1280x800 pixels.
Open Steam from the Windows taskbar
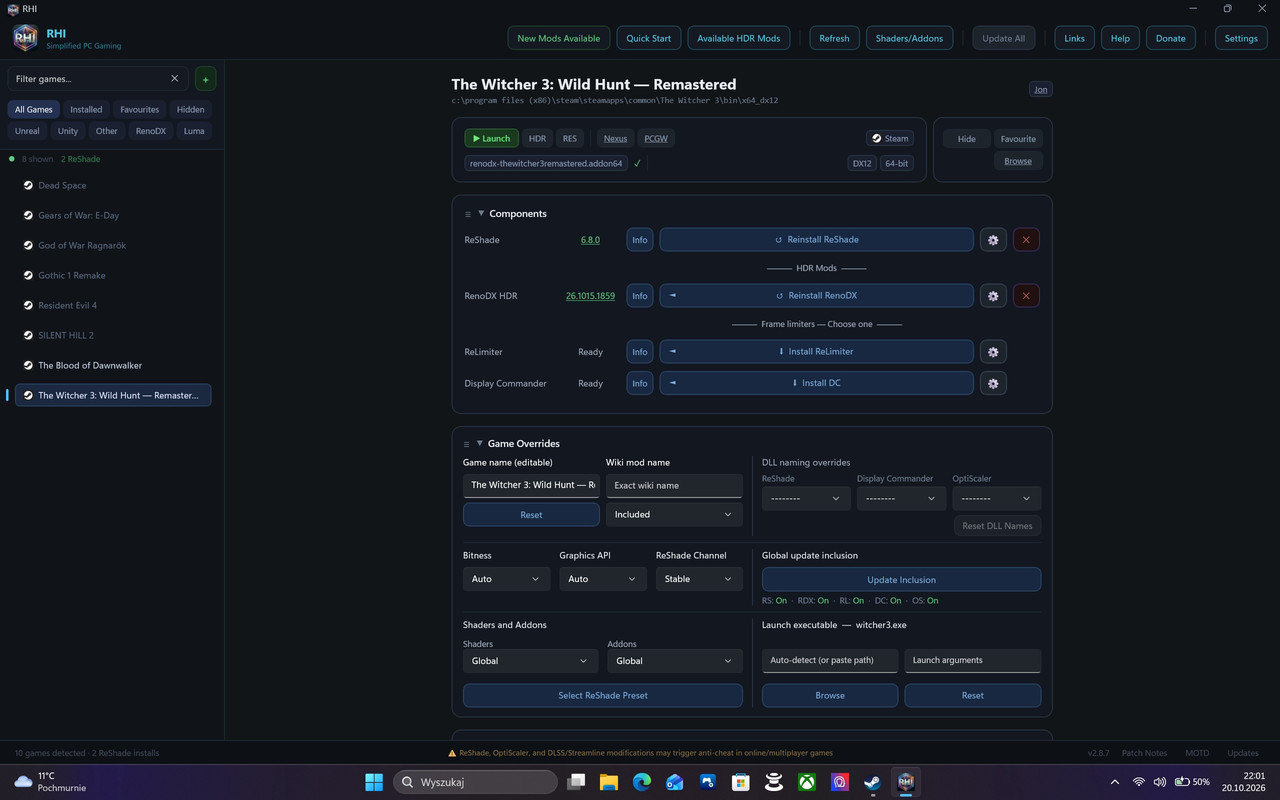(872, 782)
